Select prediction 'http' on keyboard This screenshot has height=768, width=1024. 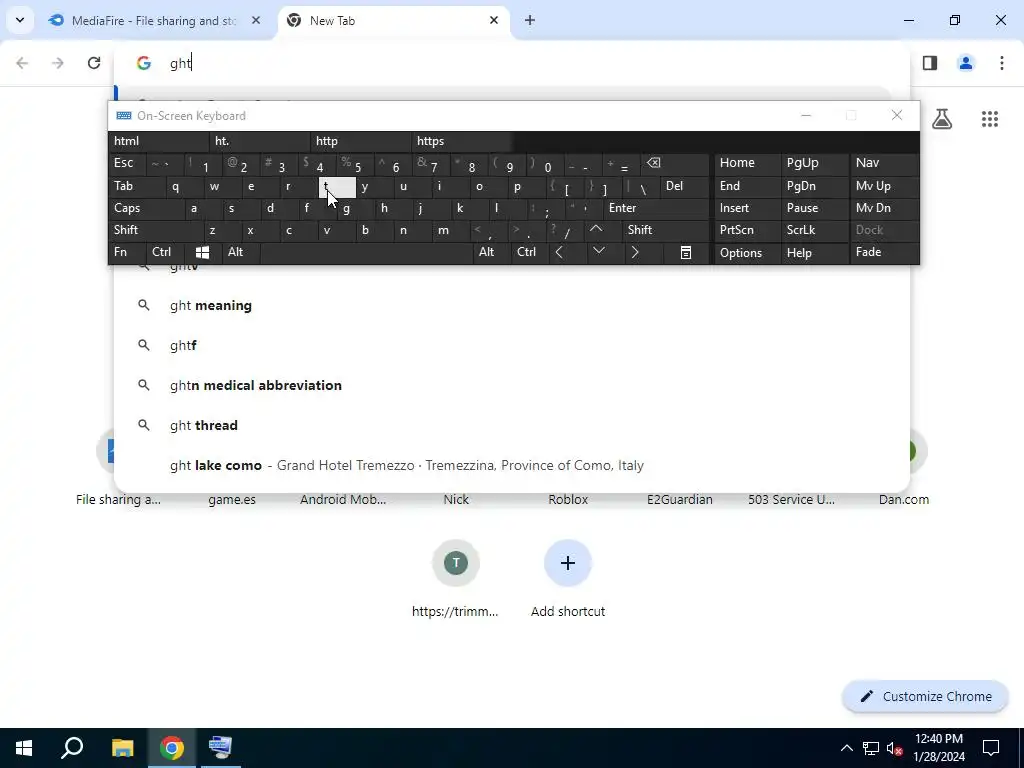pos(361,141)
